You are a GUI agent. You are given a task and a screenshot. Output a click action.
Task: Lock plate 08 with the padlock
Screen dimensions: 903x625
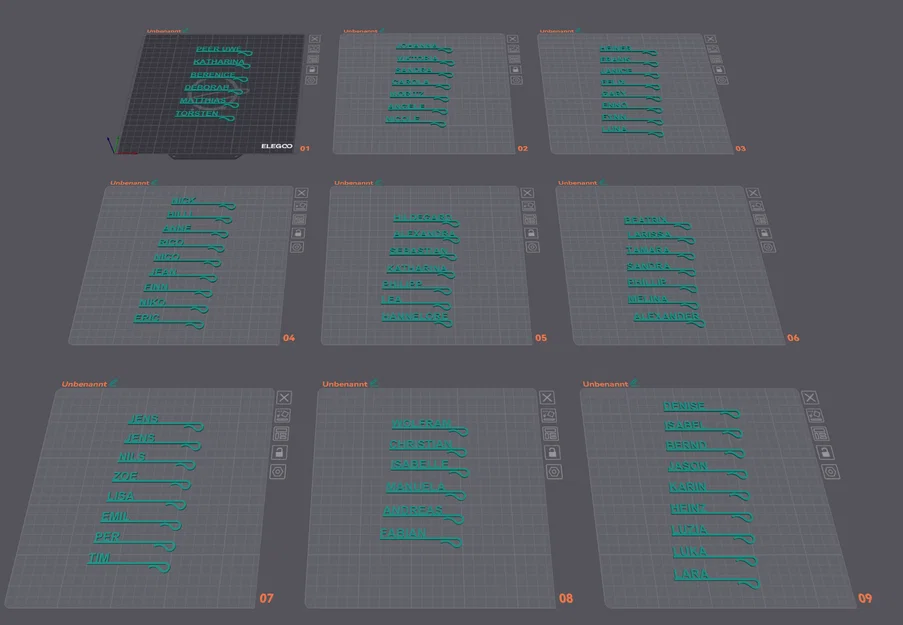pos(552,452)
